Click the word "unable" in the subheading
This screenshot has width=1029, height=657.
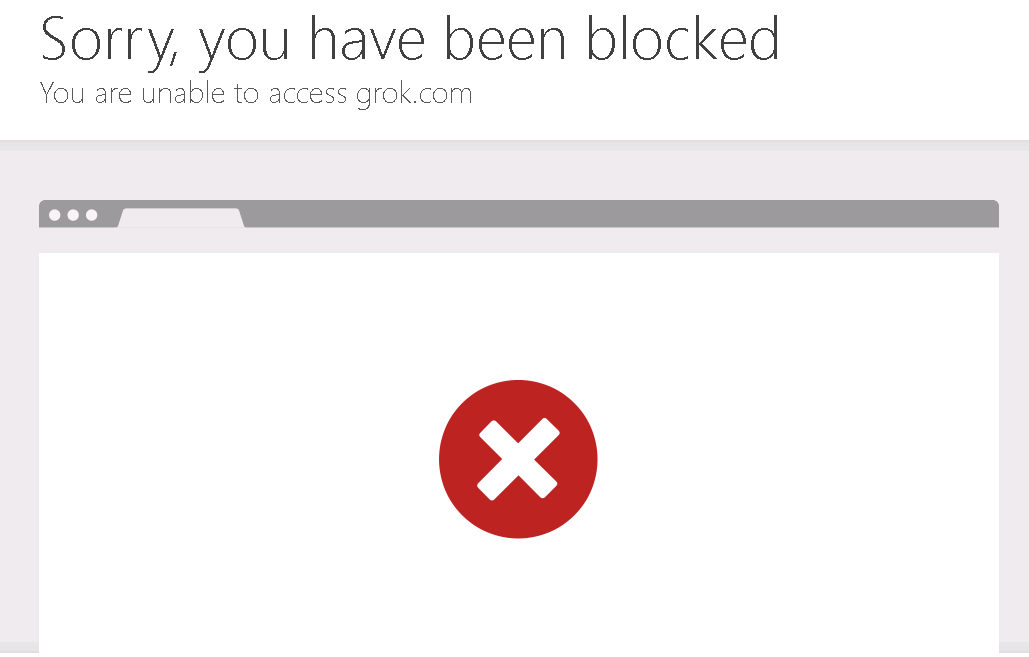click(183, 93)
